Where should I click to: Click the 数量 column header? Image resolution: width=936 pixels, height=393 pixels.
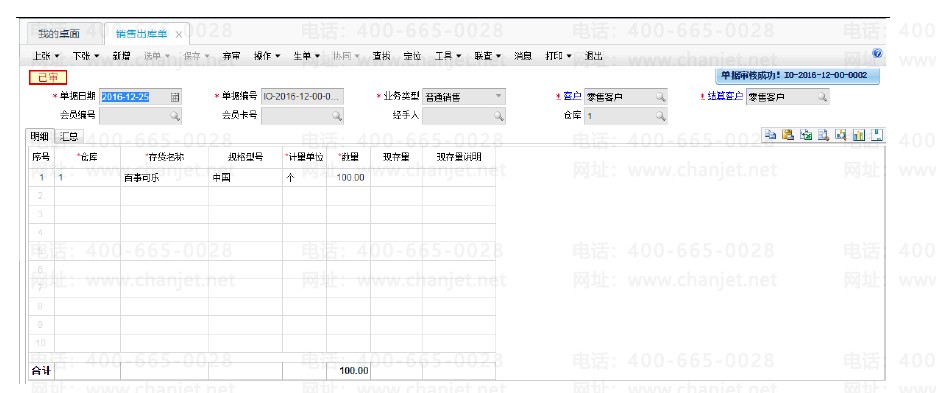coord(349,156)
